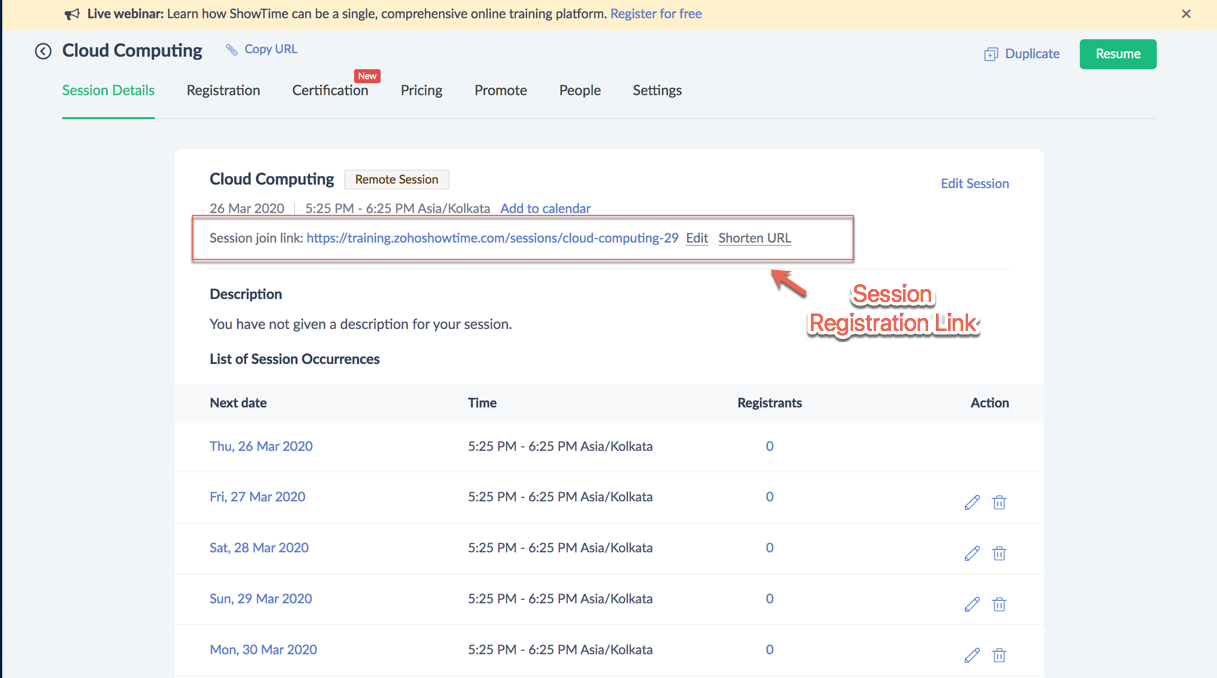Click the Duplicate button text

tap(1032, 54)
